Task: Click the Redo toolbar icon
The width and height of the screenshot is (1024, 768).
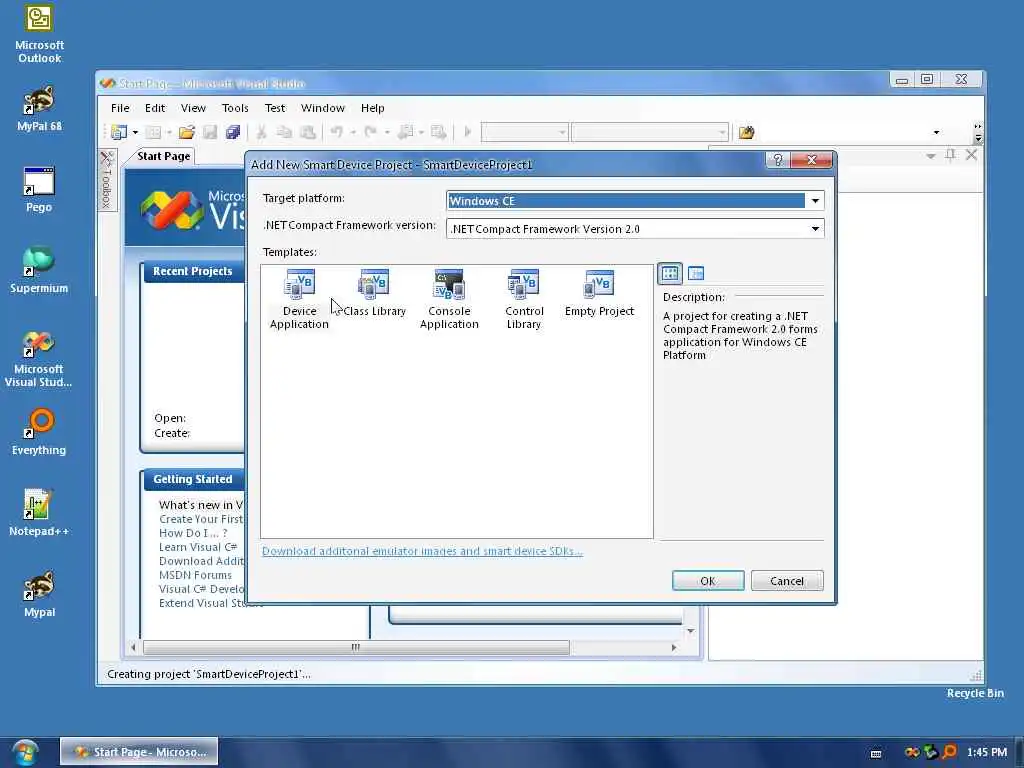Action: (x=370, y=133)
